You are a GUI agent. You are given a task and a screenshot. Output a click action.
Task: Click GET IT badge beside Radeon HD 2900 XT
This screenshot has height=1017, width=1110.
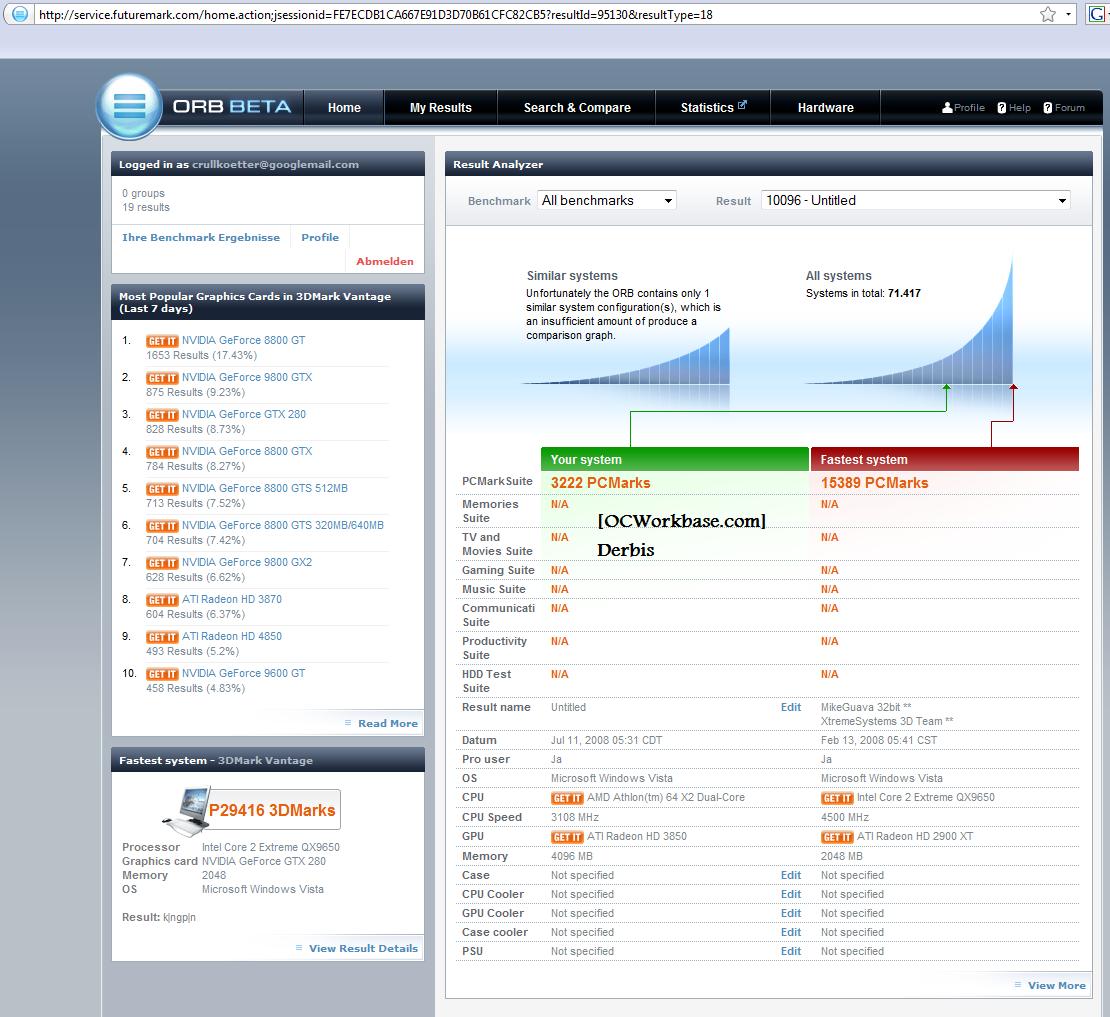coord(837,837)
